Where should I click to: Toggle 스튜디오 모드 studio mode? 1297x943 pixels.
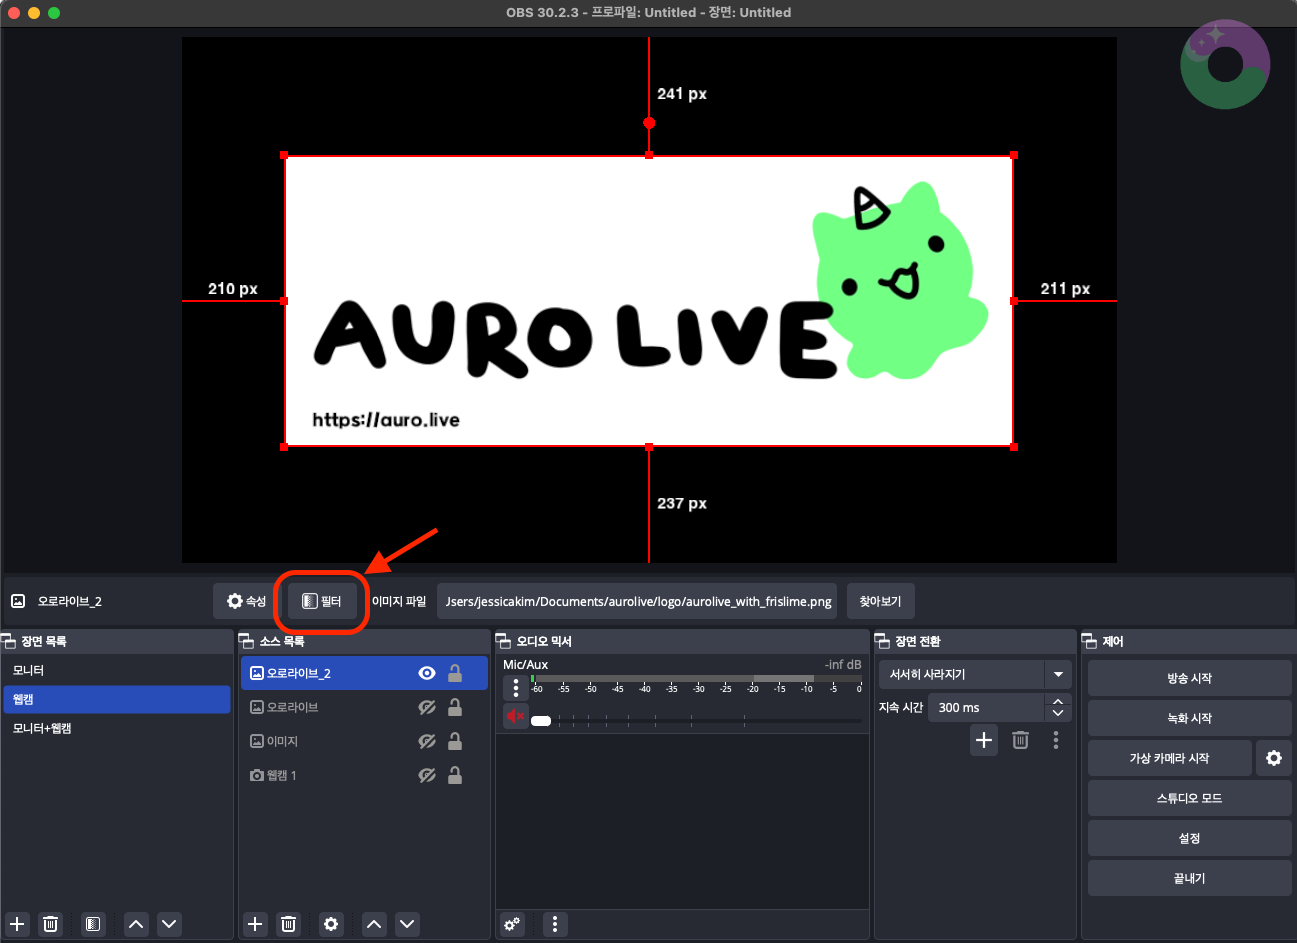point(1189,798)
